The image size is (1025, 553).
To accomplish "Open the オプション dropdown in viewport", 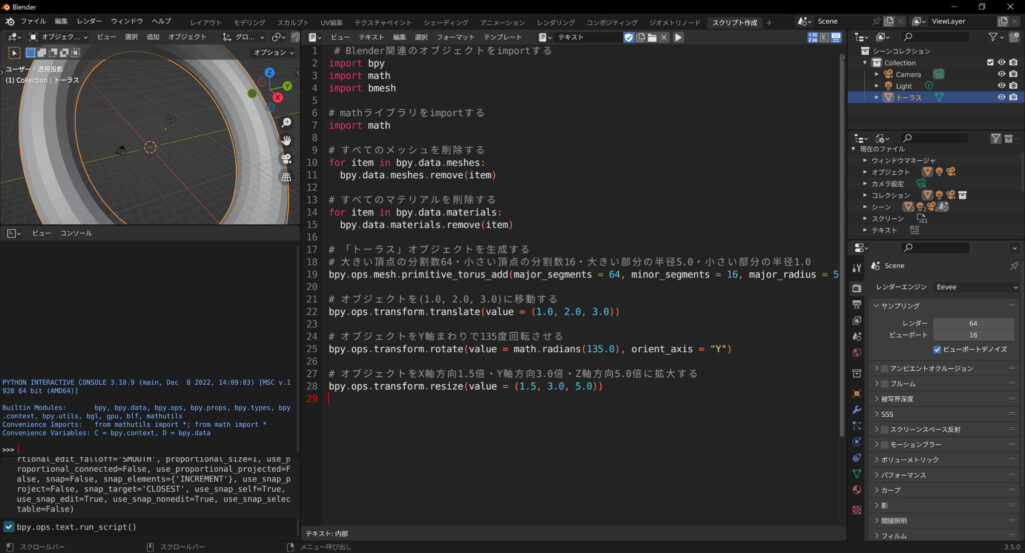I will pos(274,52).
